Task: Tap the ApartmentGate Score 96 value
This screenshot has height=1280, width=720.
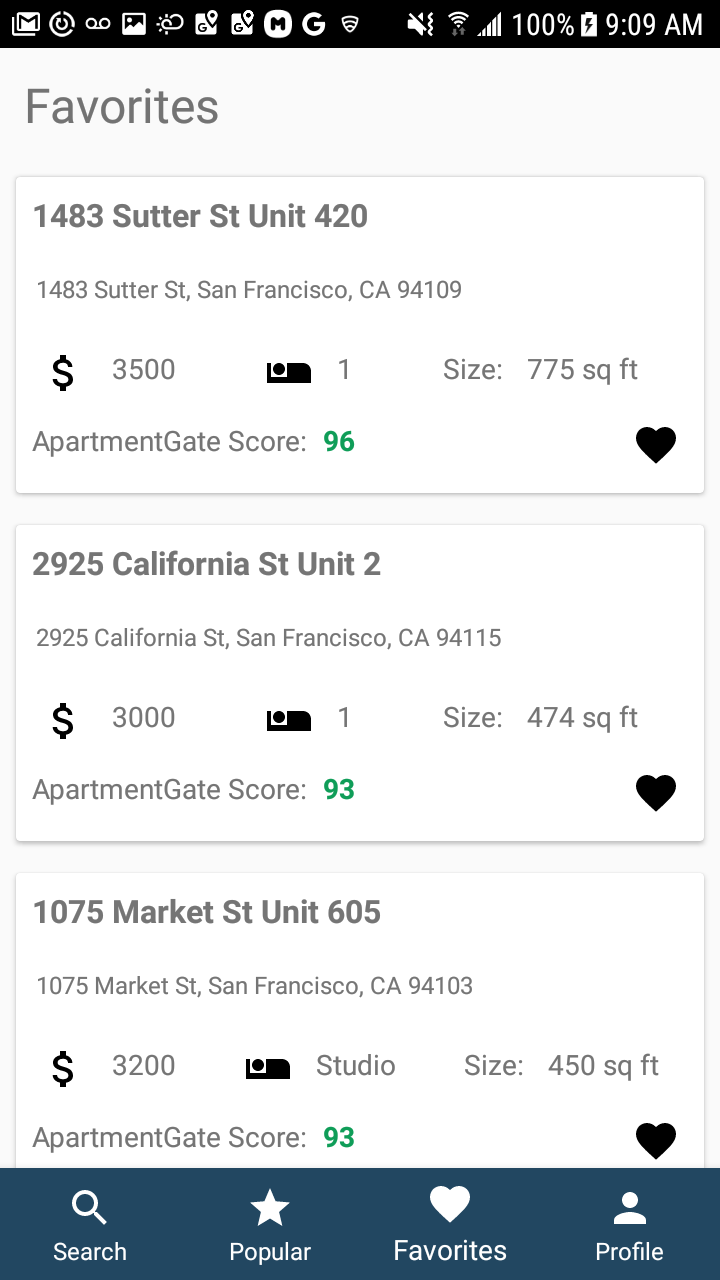Action: 339,442
